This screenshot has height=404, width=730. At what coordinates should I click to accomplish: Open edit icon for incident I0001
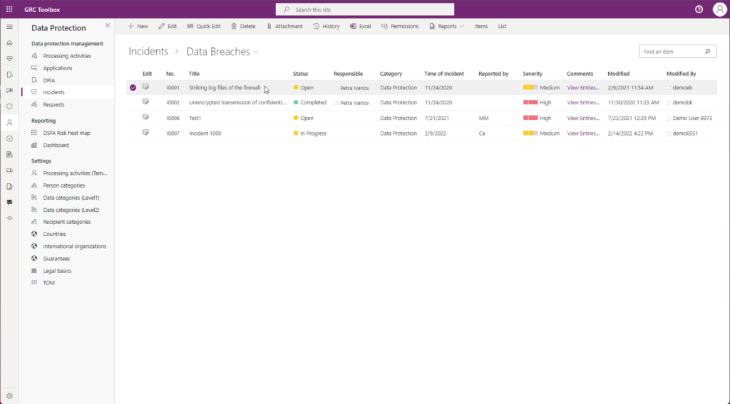pos(146,87)
